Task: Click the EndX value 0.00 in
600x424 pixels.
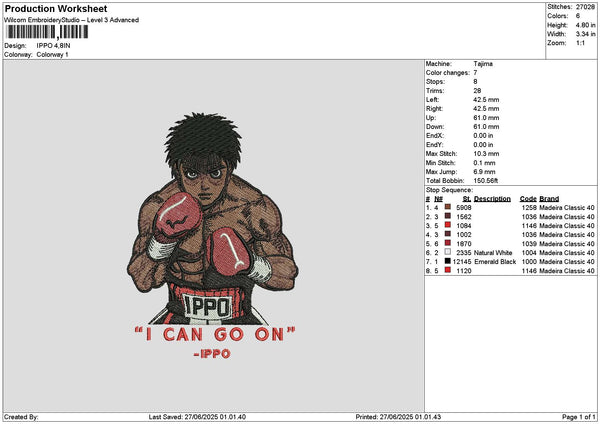Action: (483, 135)
